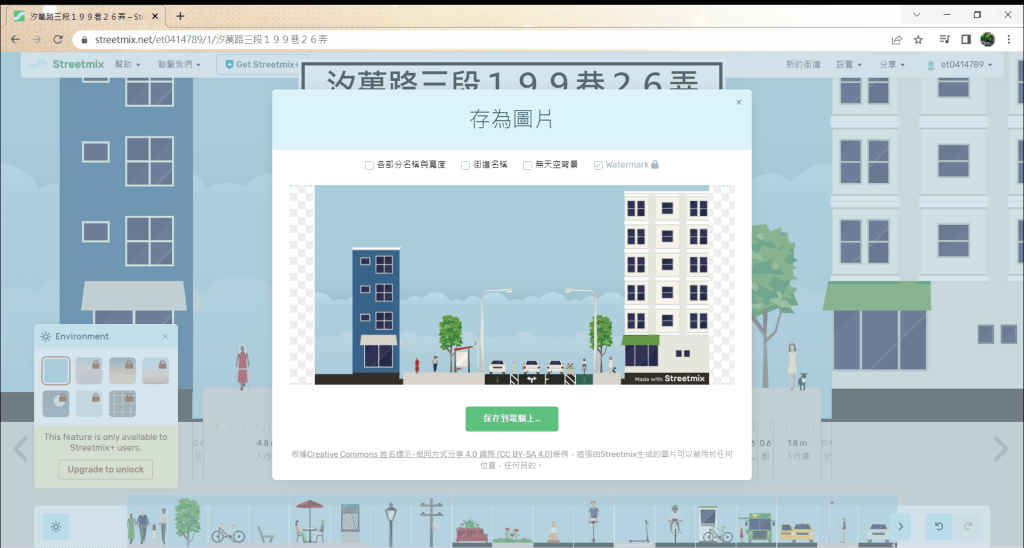This screenshot has height=548, width=1024.
Task: Click 新的街道 in the top menu
Action: click(803, 64)
